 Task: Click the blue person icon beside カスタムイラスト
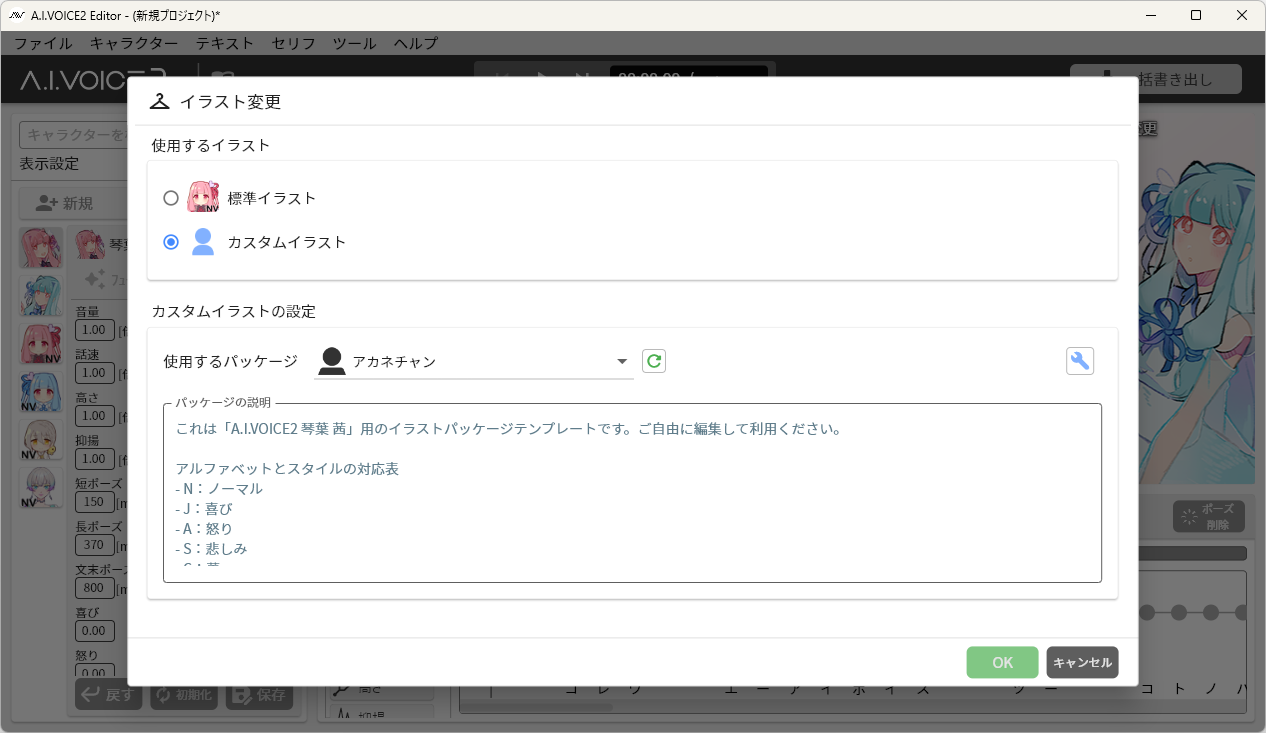click(203, 242)
